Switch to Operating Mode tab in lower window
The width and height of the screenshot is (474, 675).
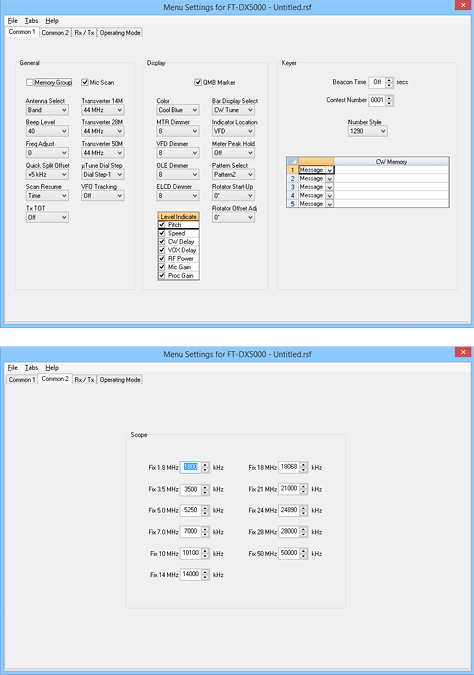click(120, 380)
